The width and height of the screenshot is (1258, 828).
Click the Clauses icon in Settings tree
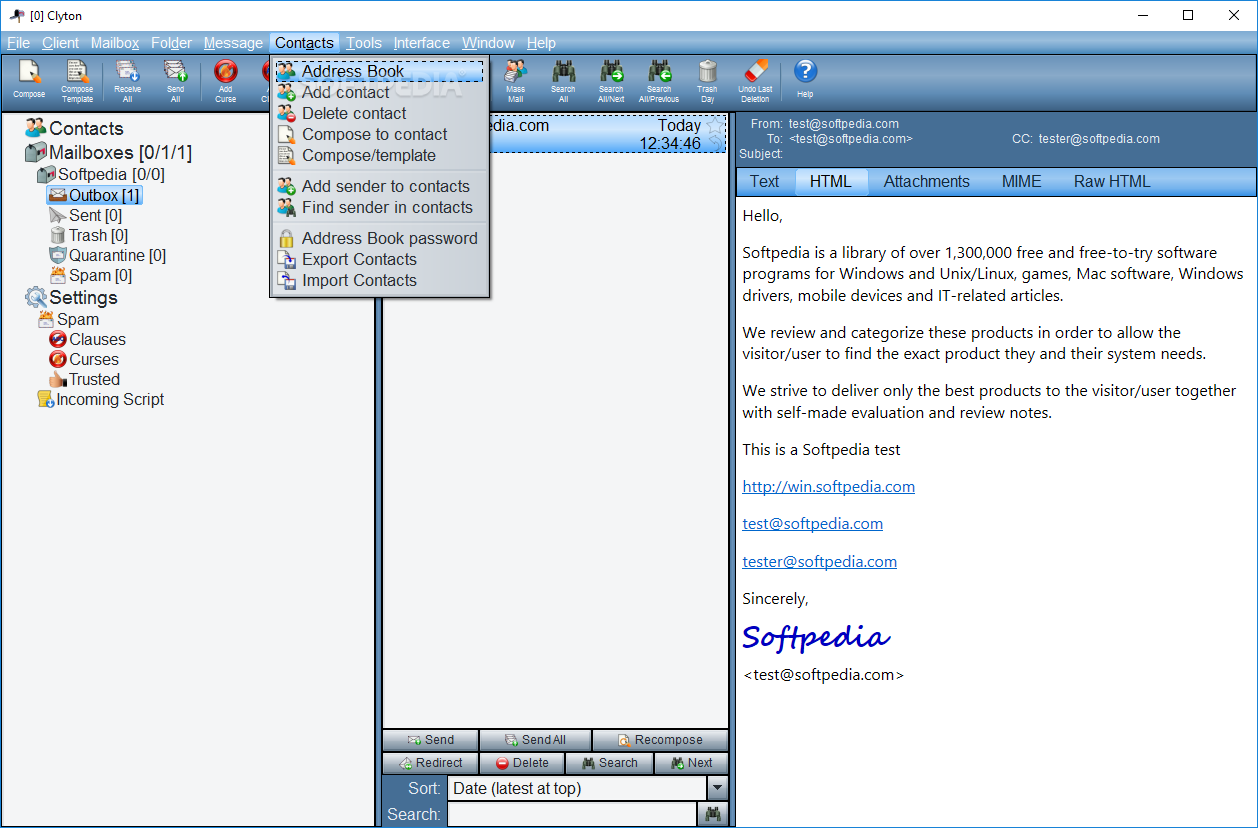(58, 339)
